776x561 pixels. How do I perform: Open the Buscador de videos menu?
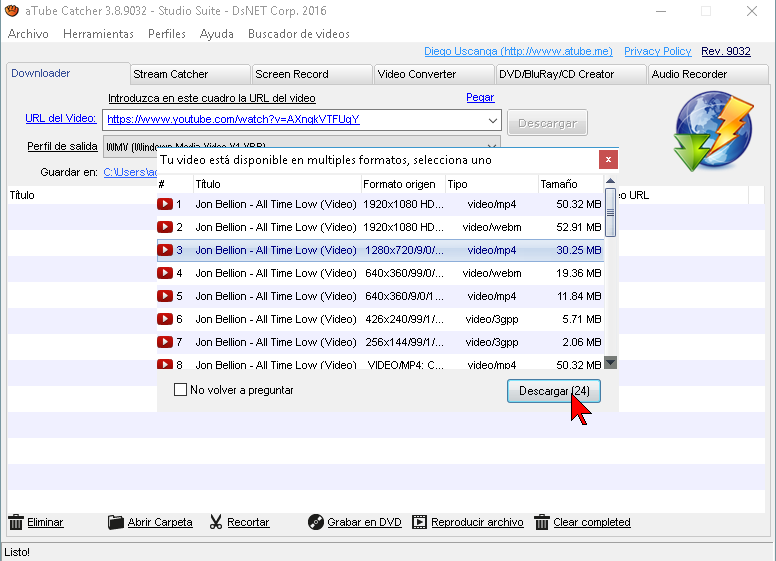click(x=299, y=34)
